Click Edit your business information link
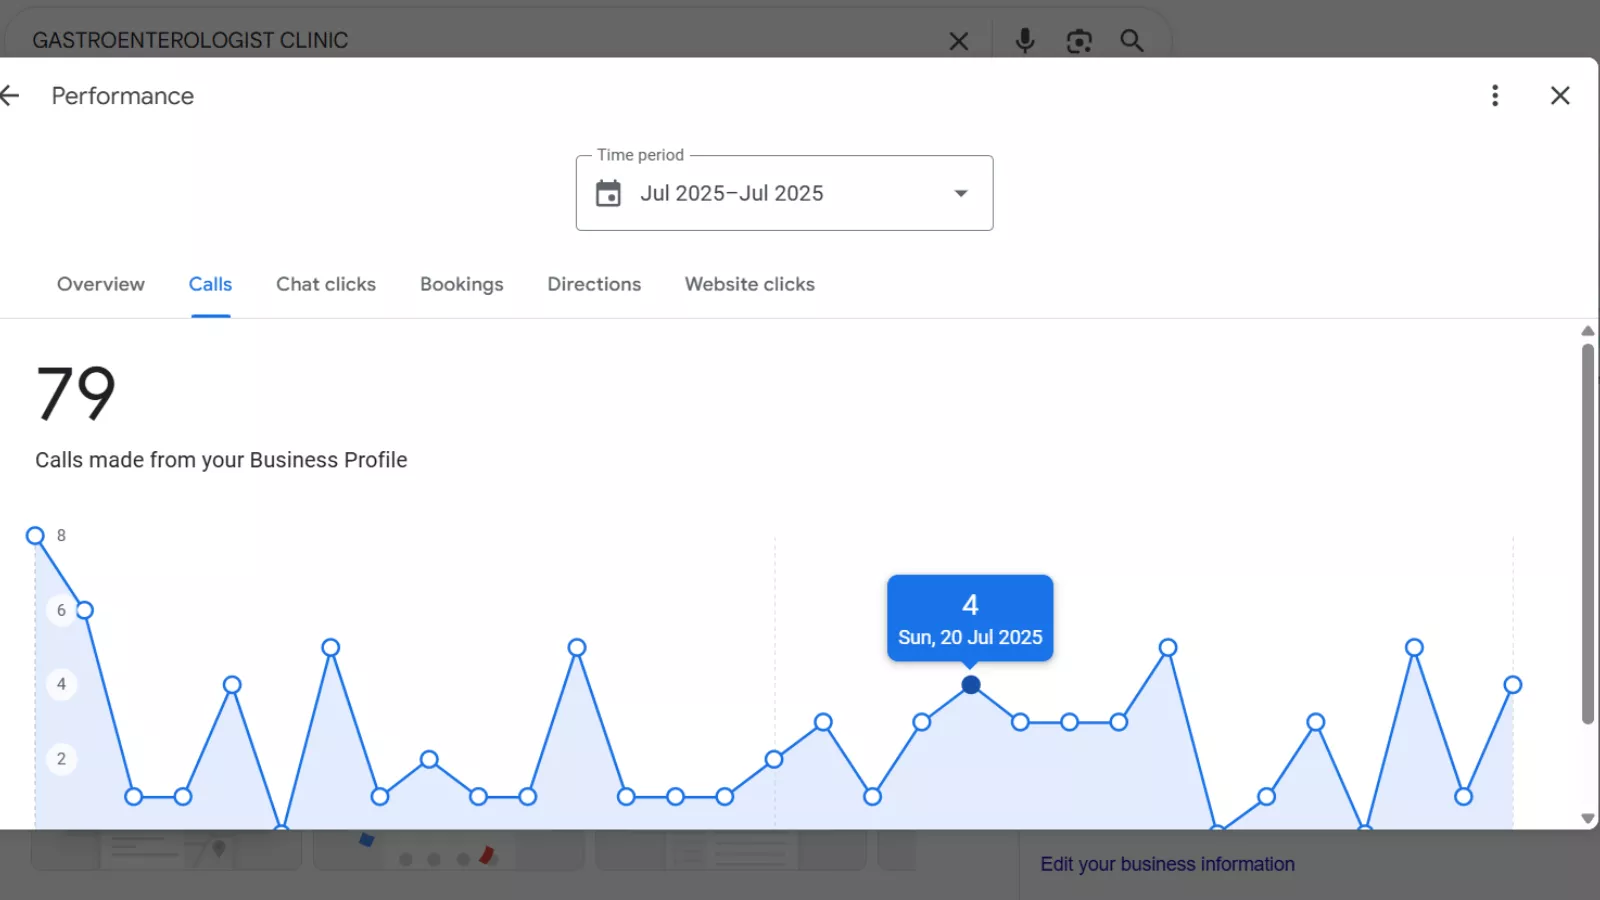1600x900 pixels. click(x=1167, y=864)
